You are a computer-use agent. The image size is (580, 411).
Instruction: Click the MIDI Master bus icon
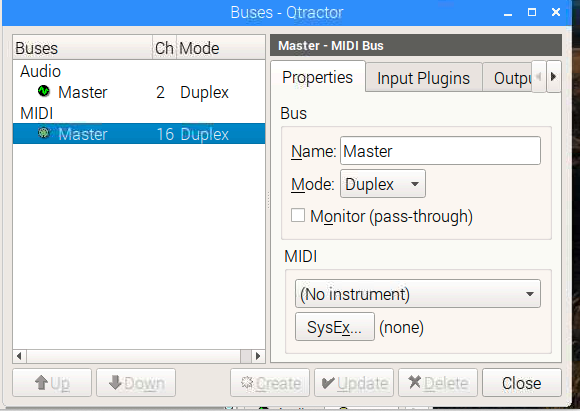tap(44, 132)
